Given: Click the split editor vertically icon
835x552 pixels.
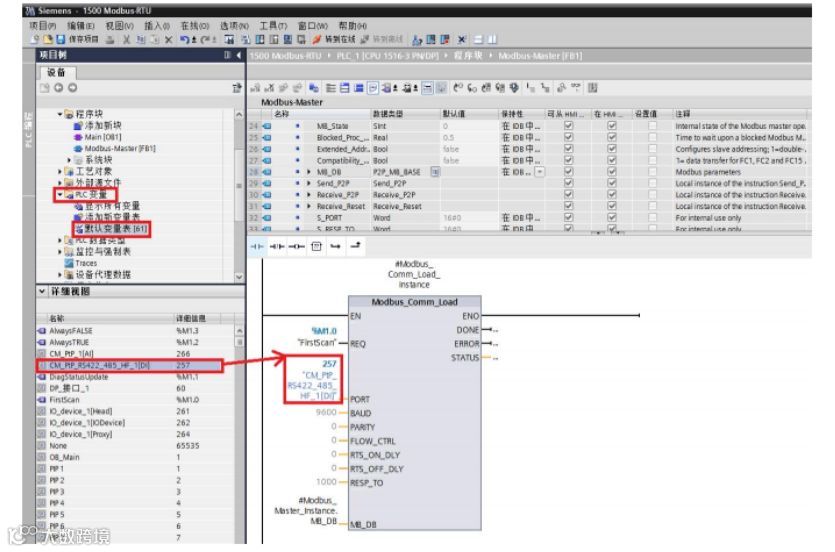Looking at the screenshot, I should click(492, 39).
